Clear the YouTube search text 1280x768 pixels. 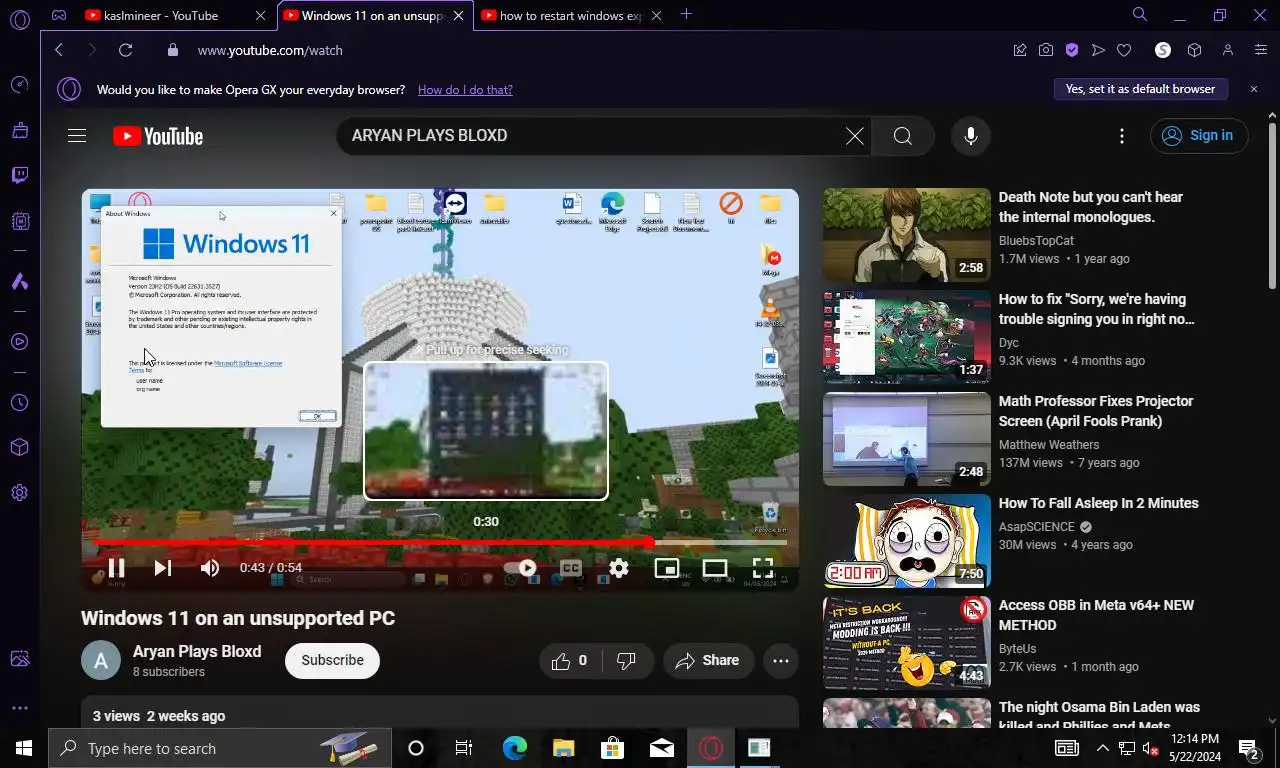855,136
